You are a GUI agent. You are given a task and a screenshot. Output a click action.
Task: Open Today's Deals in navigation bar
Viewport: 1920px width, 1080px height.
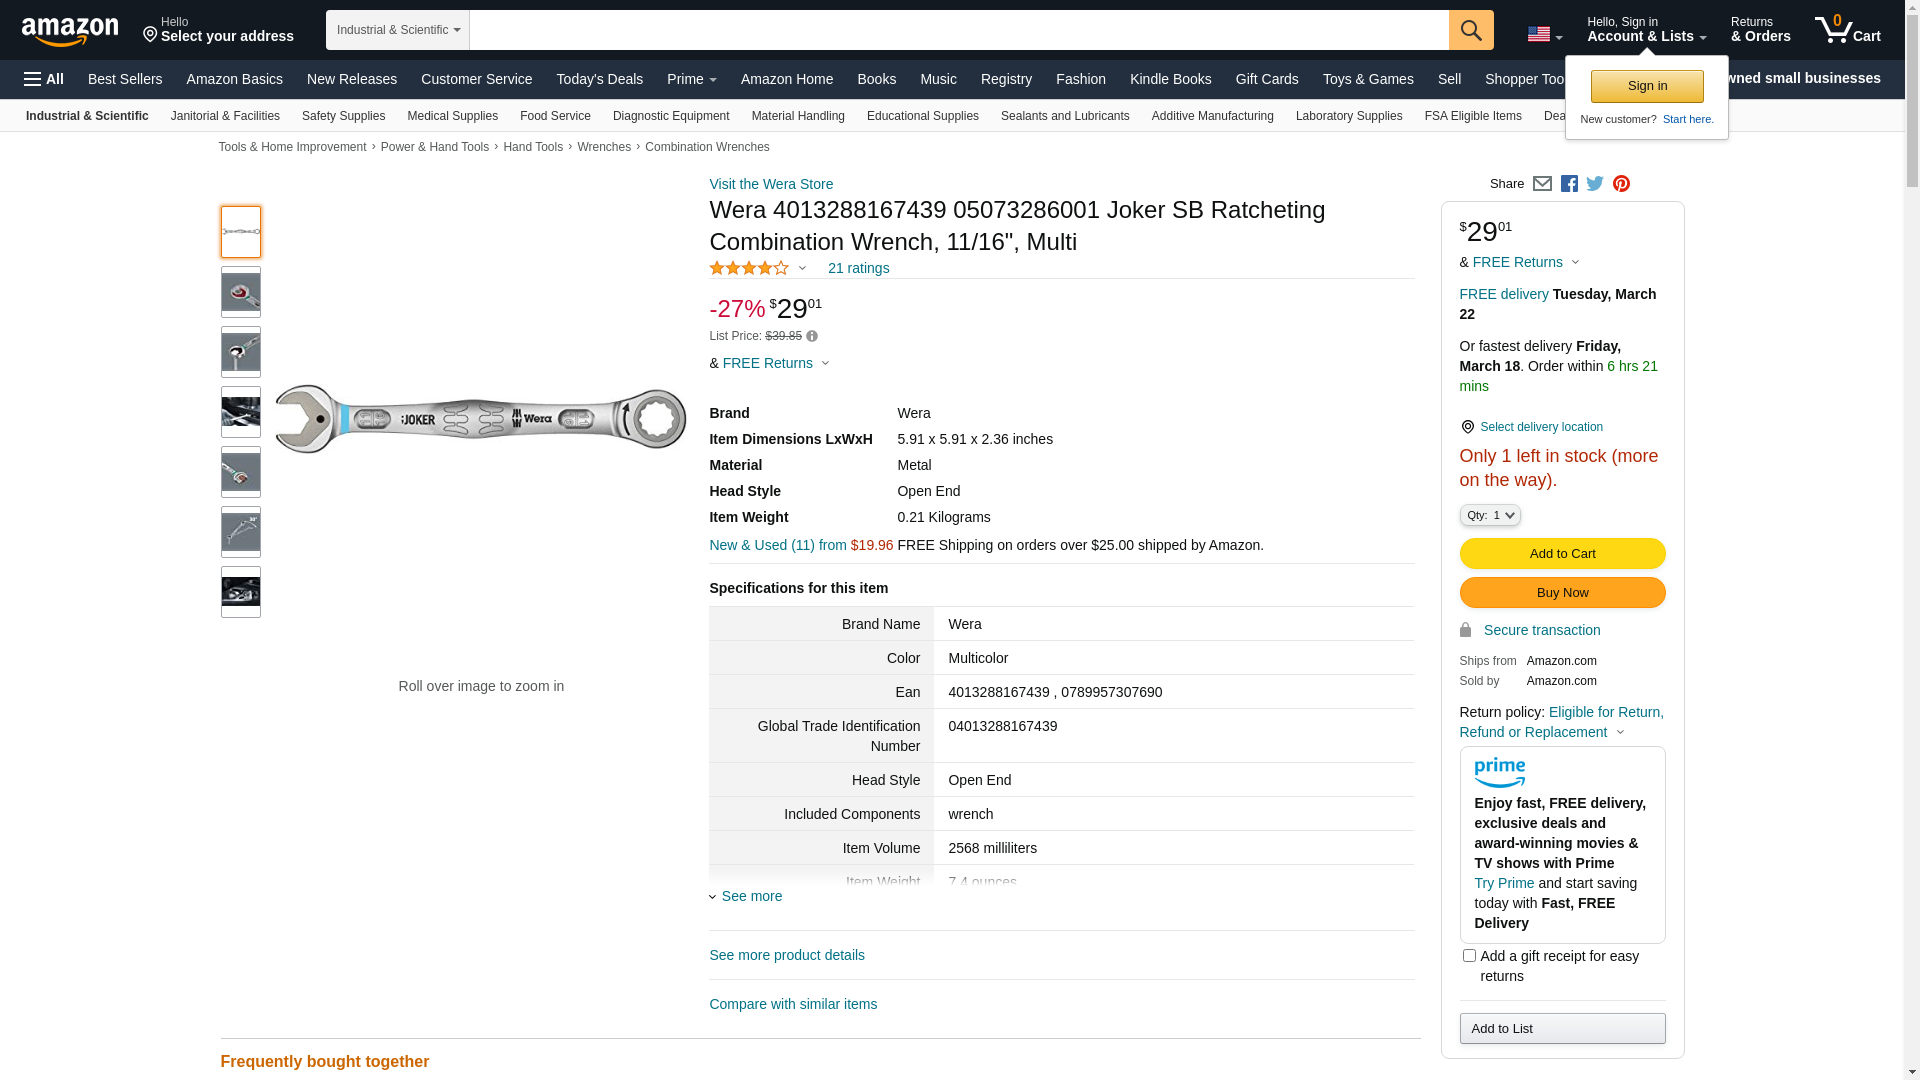click(x=599, y=79)
